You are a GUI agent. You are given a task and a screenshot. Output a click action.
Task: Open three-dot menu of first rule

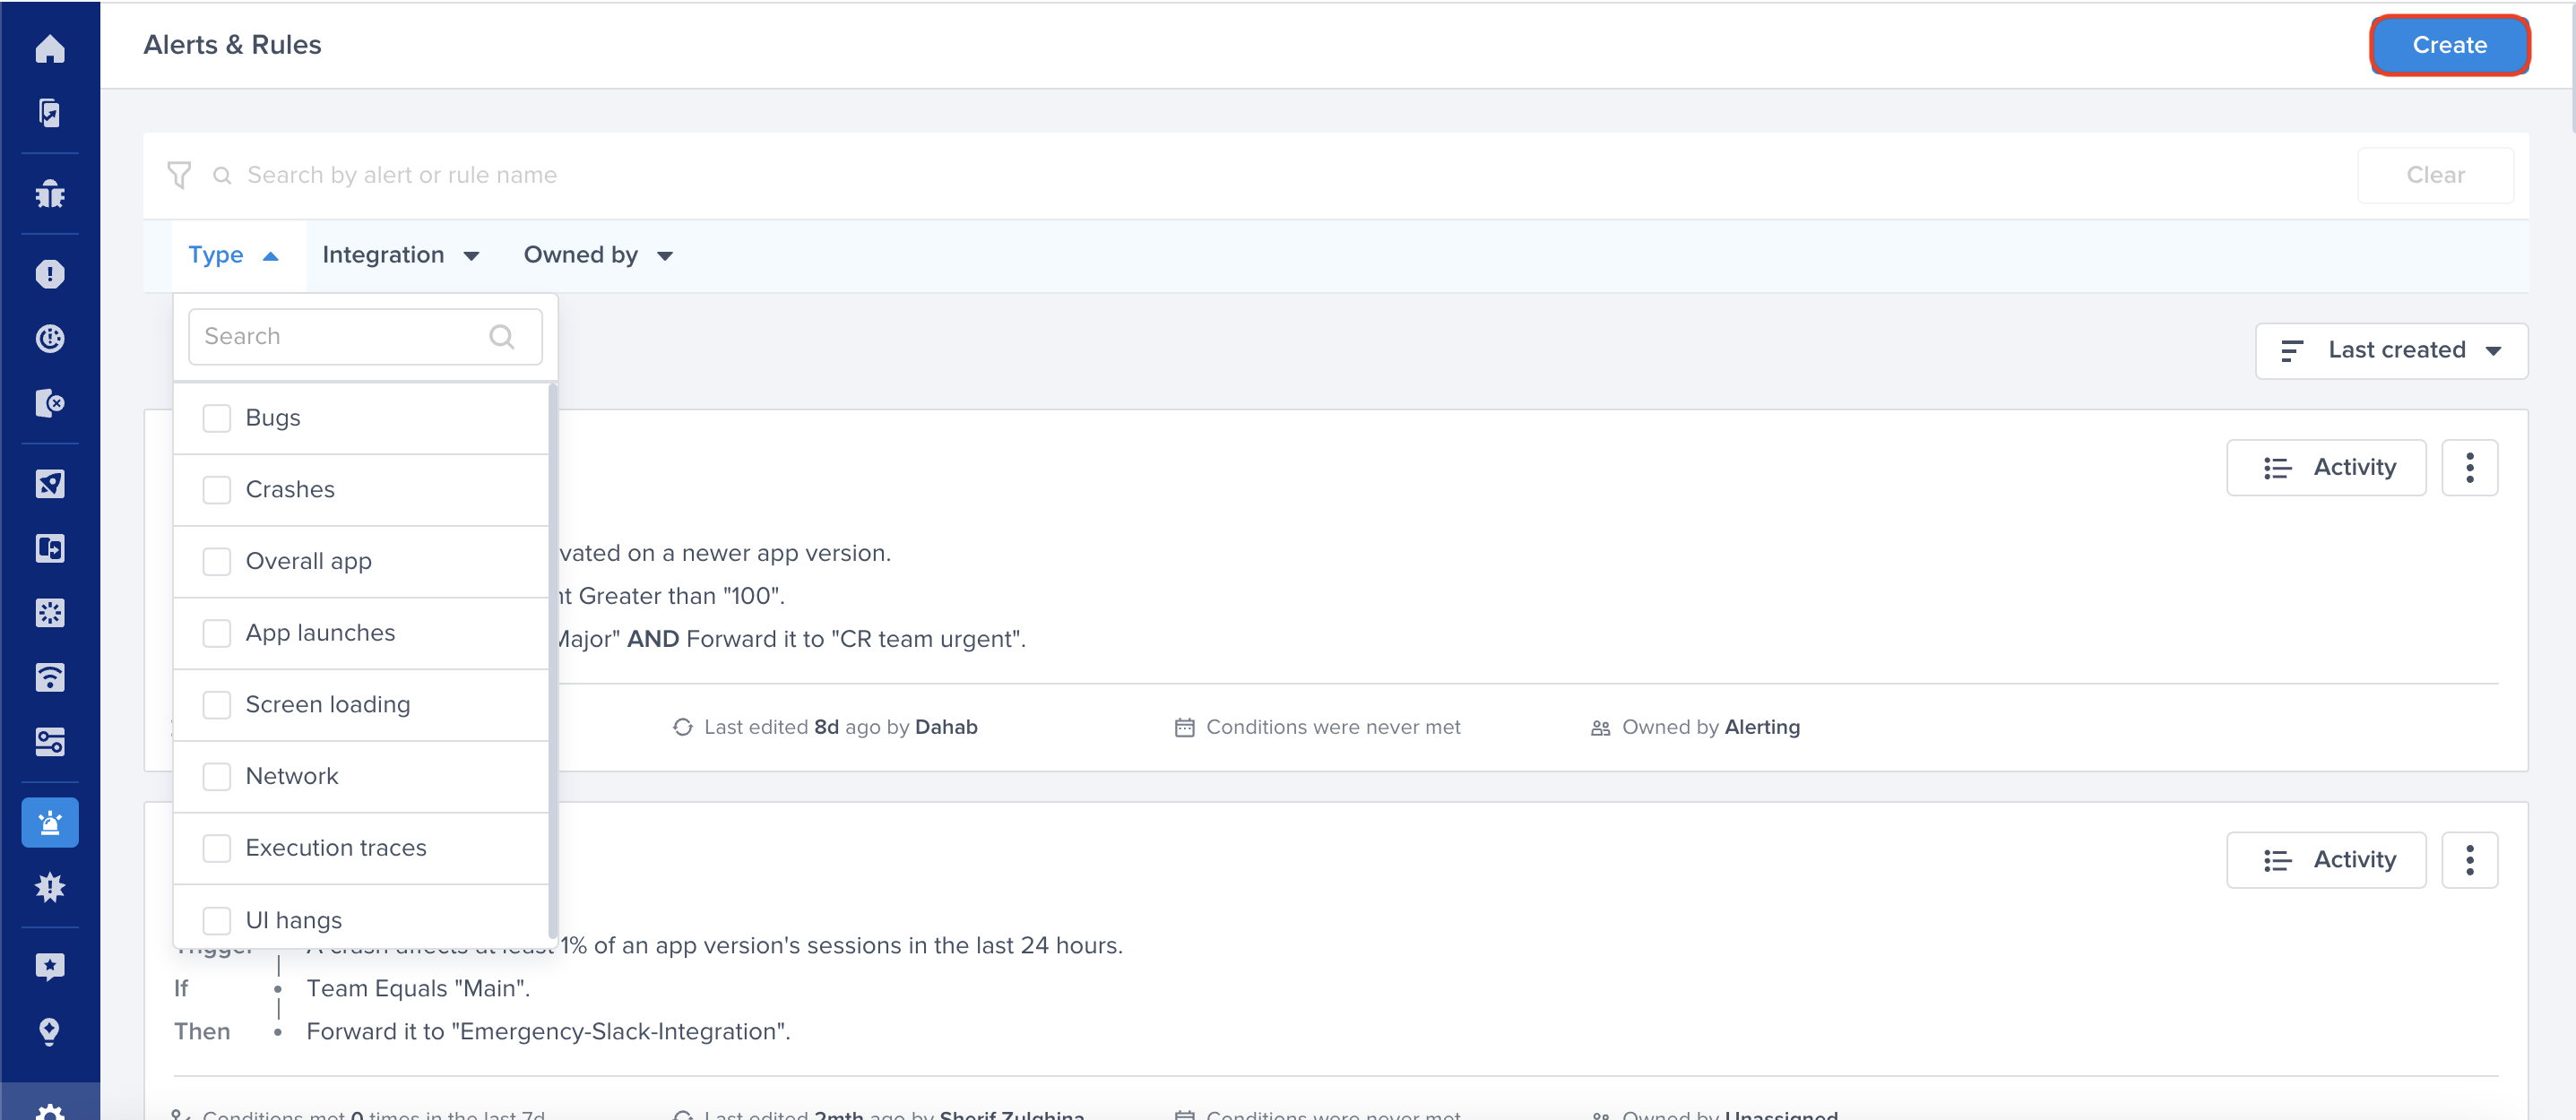click(2469, 467)
